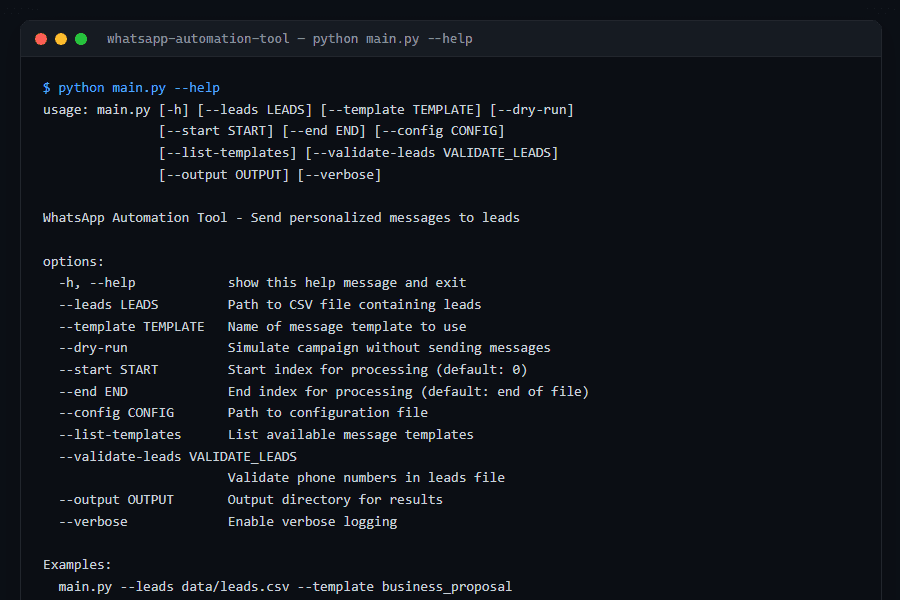This screenshot has width=900, height=600.
Task: Click 'Path to configuration file' description
Action: [328, 413]
